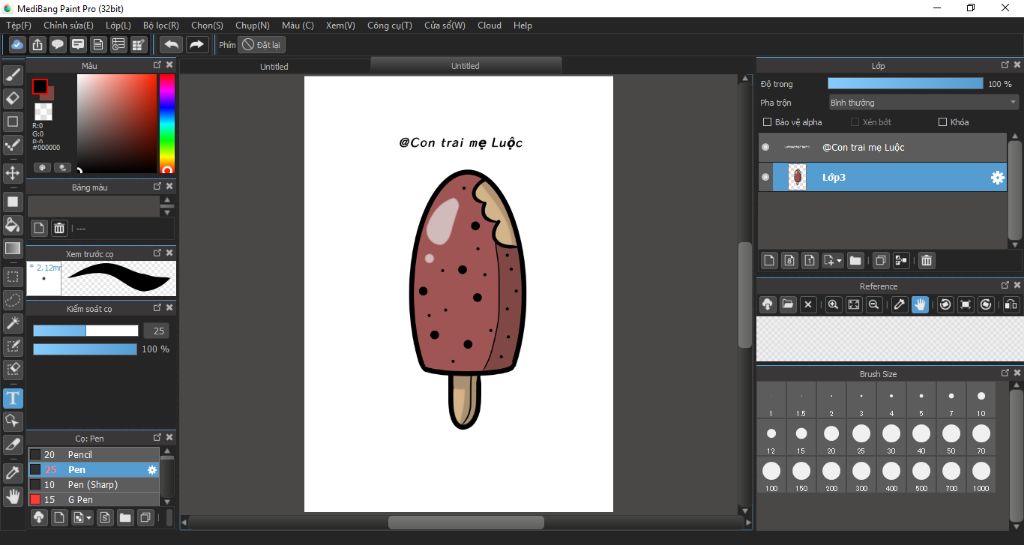1024x545 pixels.
Task: Select the Select Eraser tool
Action: point(12,369)
